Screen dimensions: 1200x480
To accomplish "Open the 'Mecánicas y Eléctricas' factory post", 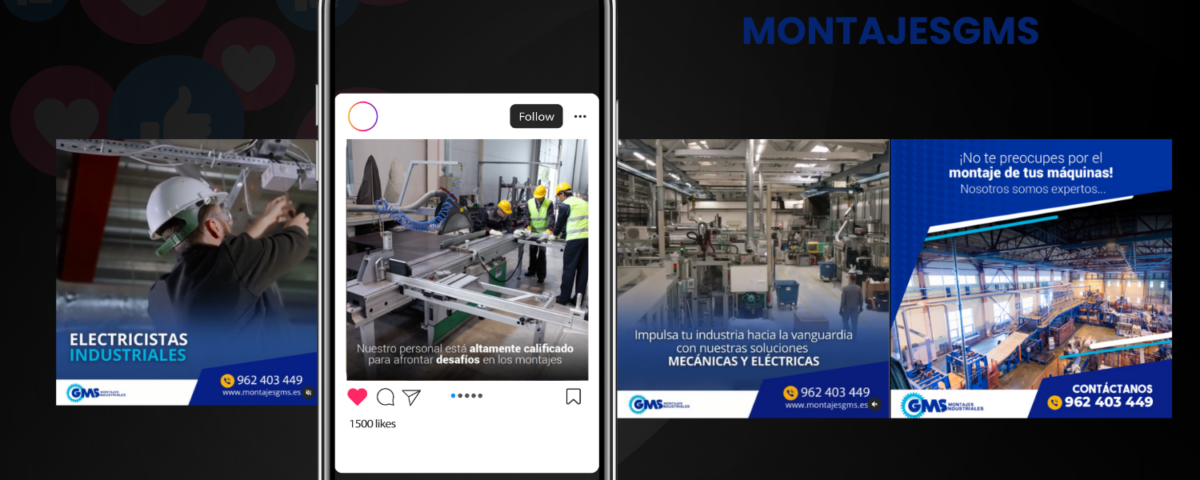I will 752,279.
